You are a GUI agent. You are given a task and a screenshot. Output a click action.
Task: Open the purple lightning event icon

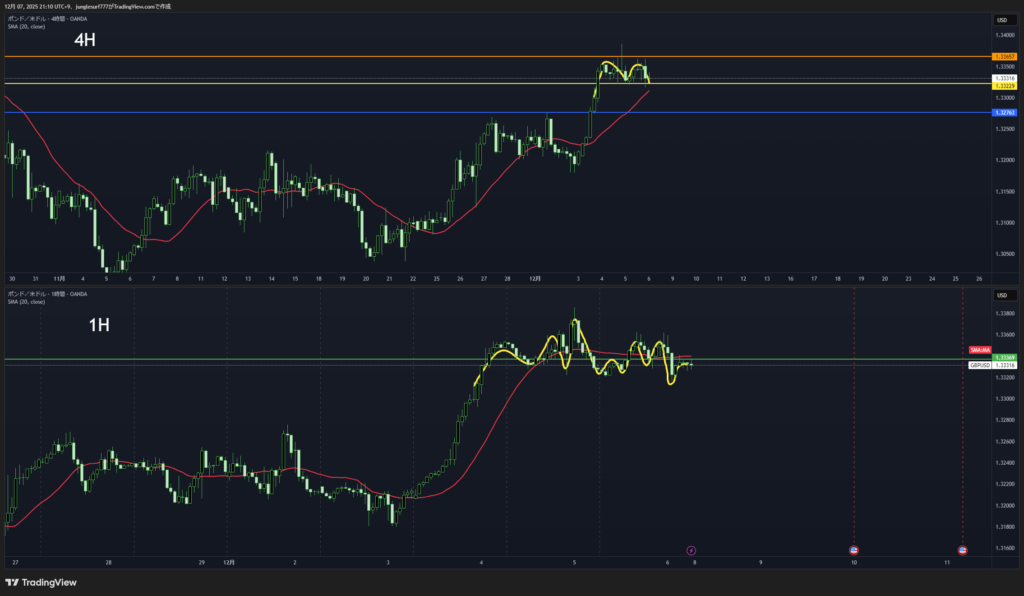coord(691,550)
